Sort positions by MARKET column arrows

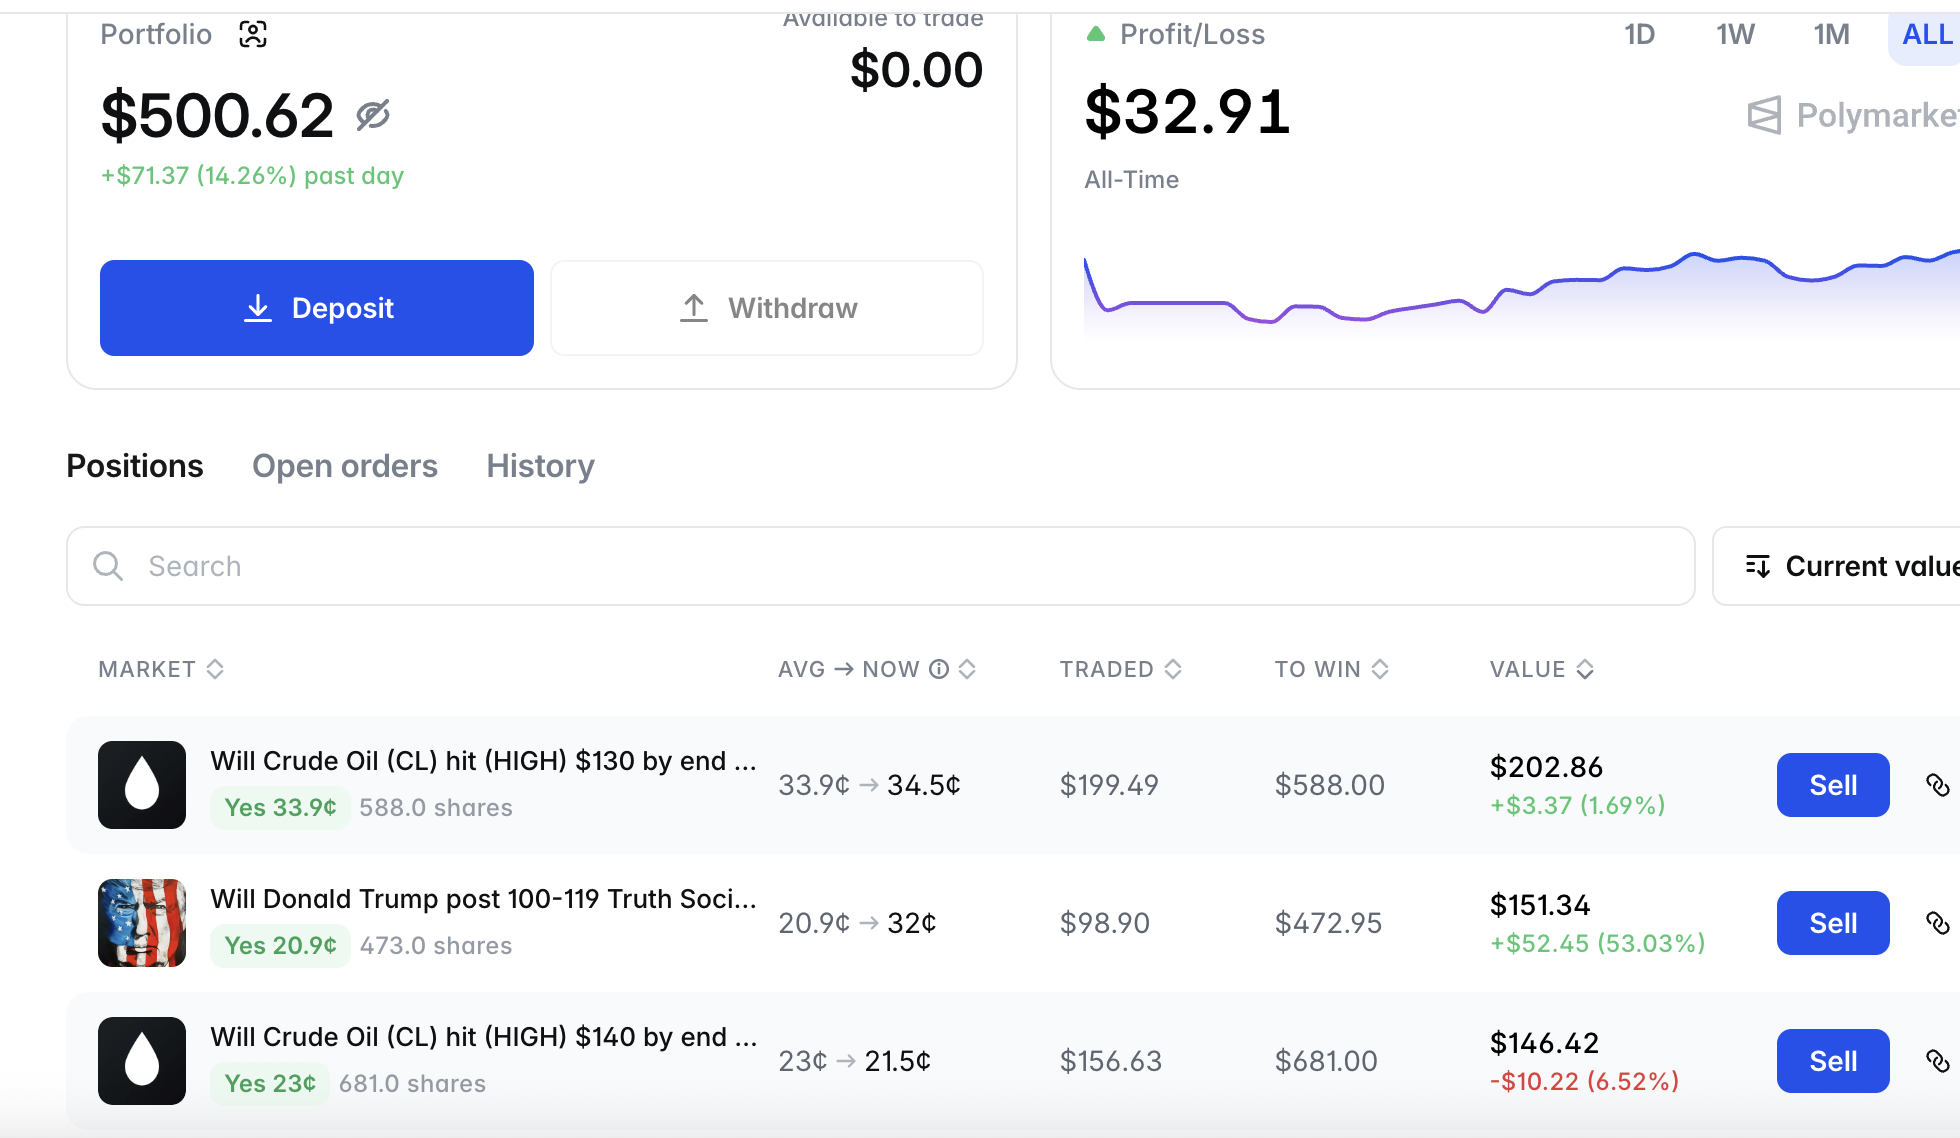215,669
